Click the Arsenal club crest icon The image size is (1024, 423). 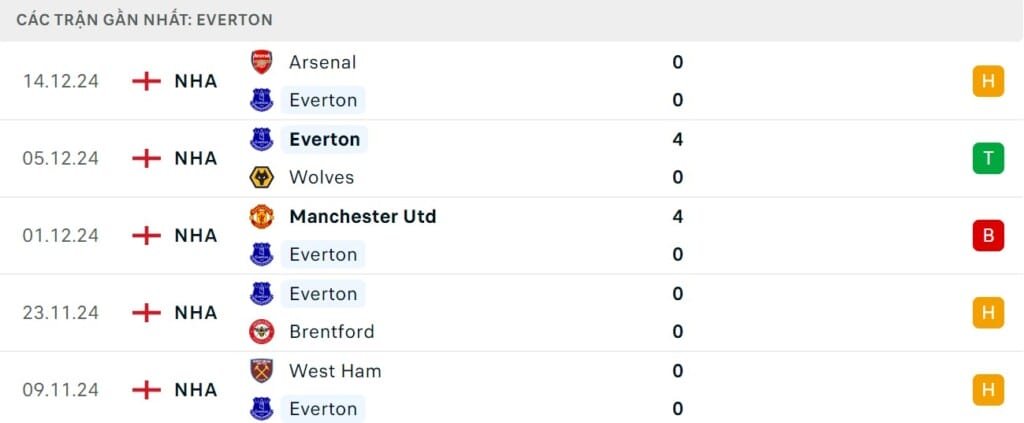coord(261,62)
